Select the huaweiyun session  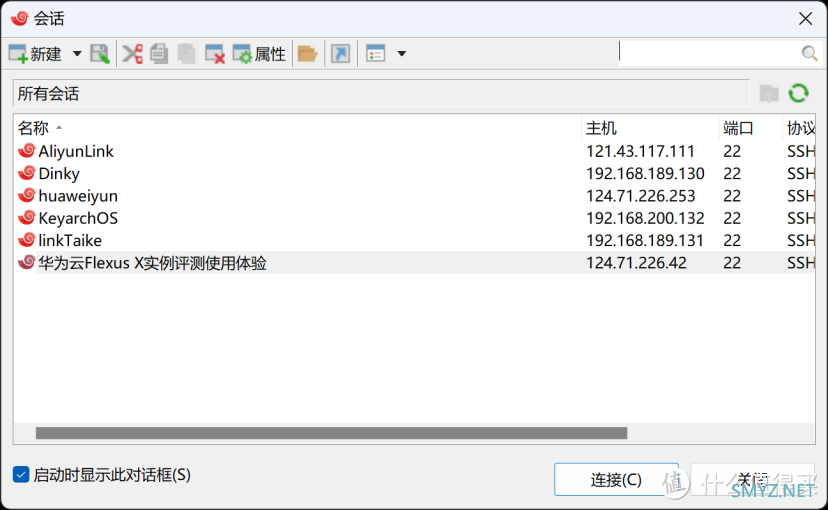pyautogui.click(x=78, y=196)
